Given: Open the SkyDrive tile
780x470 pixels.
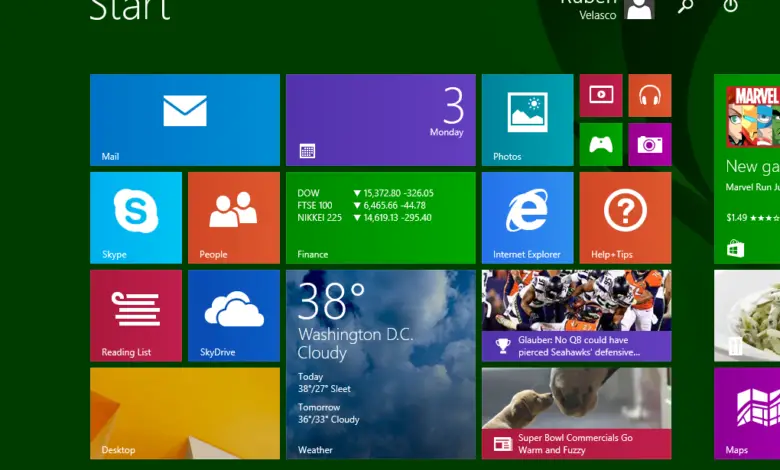Looking at the screenshot, I should click(234, 316).
